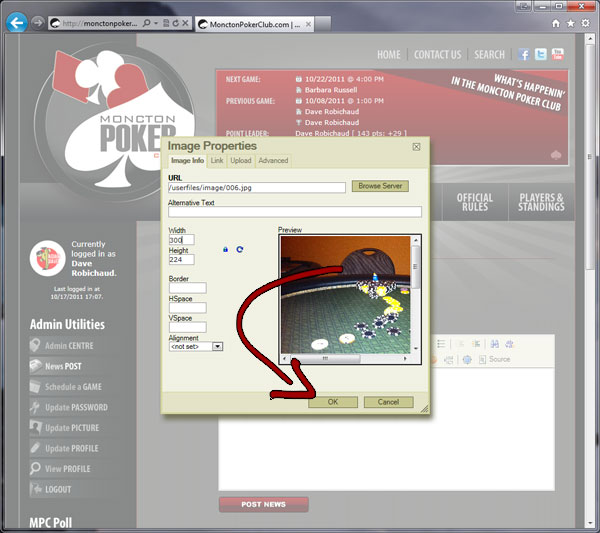600x533 pixels.
Task: Click preview horizontal scrollbar thumb
Action: pos(325,359)
